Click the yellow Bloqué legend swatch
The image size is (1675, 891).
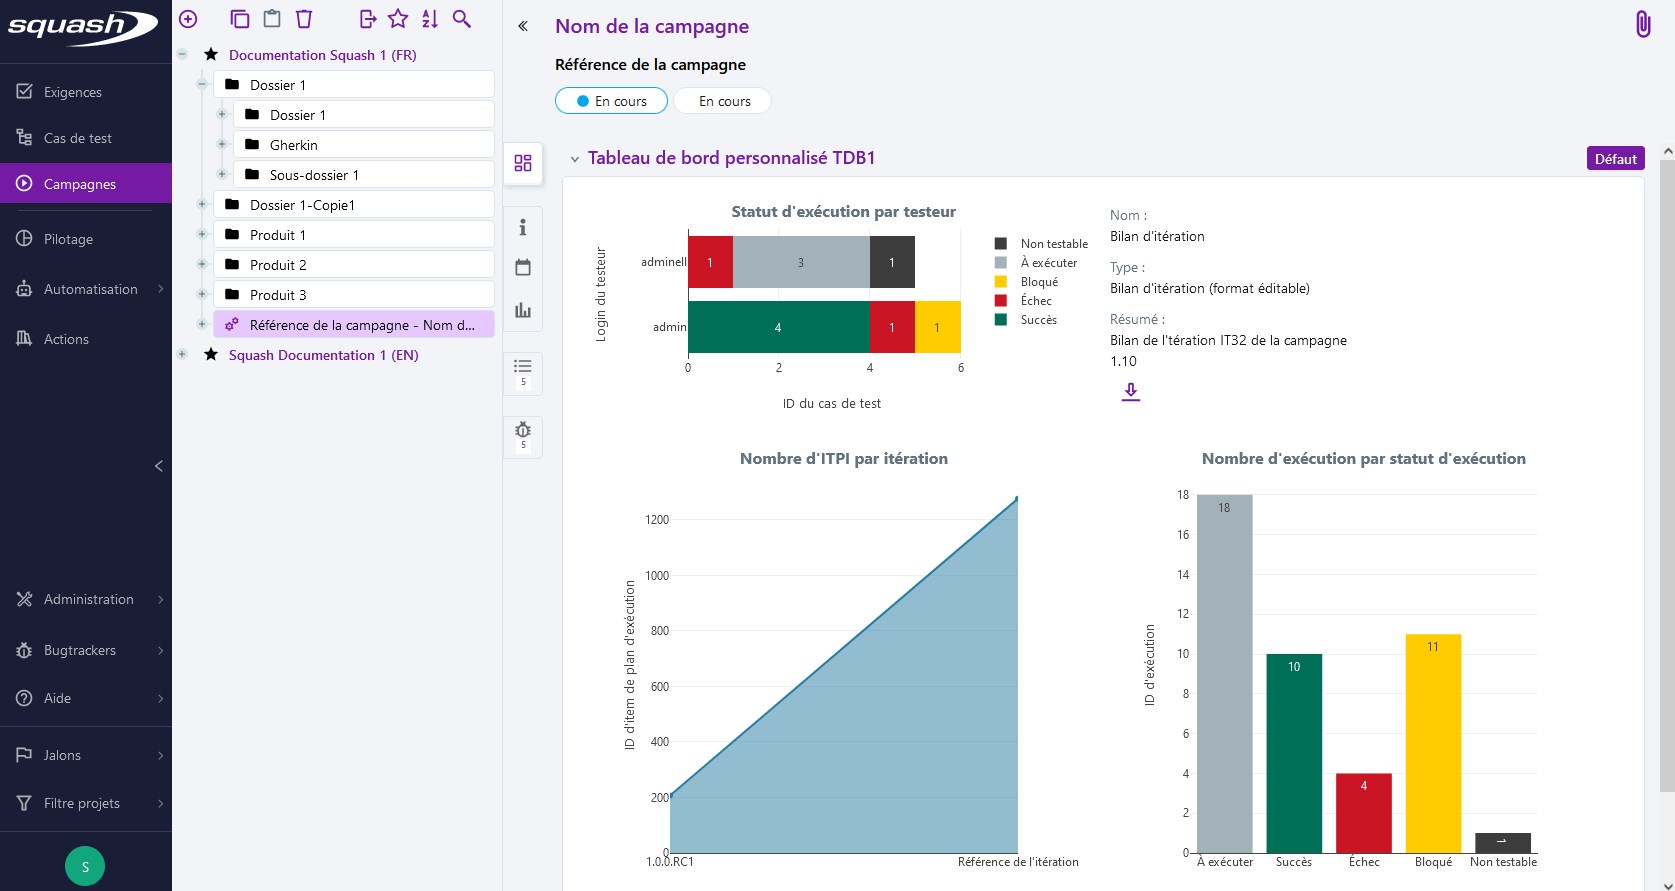1000,282
